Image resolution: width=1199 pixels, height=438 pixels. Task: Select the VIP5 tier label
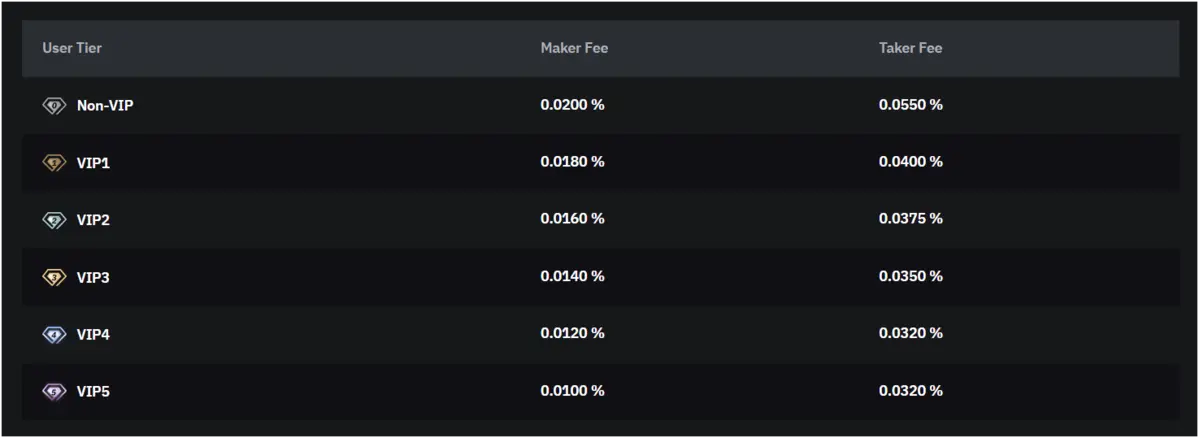pos(93,392)
